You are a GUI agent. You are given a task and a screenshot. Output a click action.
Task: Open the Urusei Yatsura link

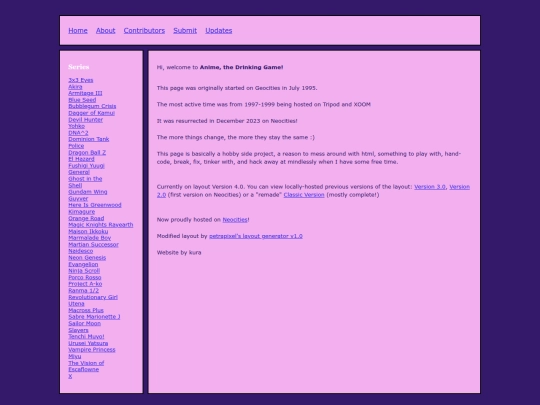88,343
